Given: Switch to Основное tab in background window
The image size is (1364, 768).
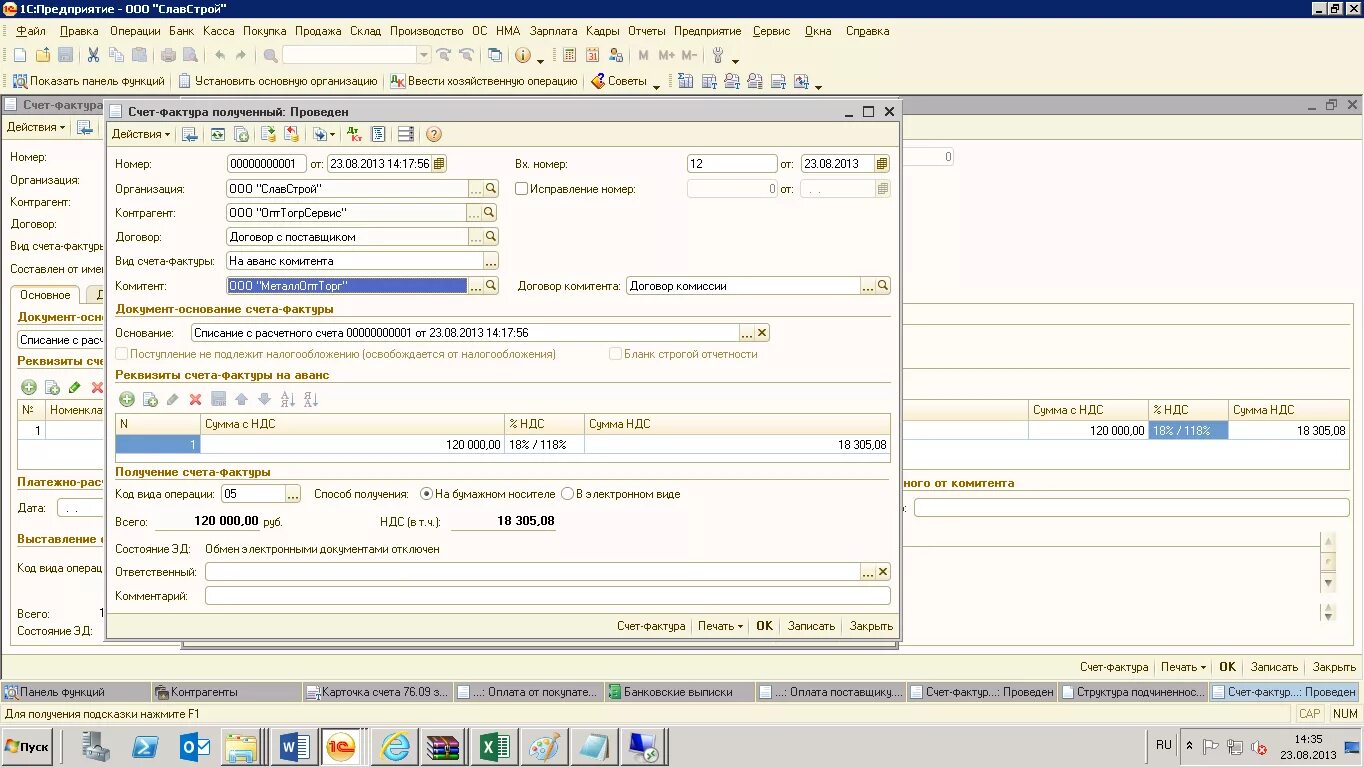Looking at the screenshot, I should pyautogui.click(x=46, y=295).
